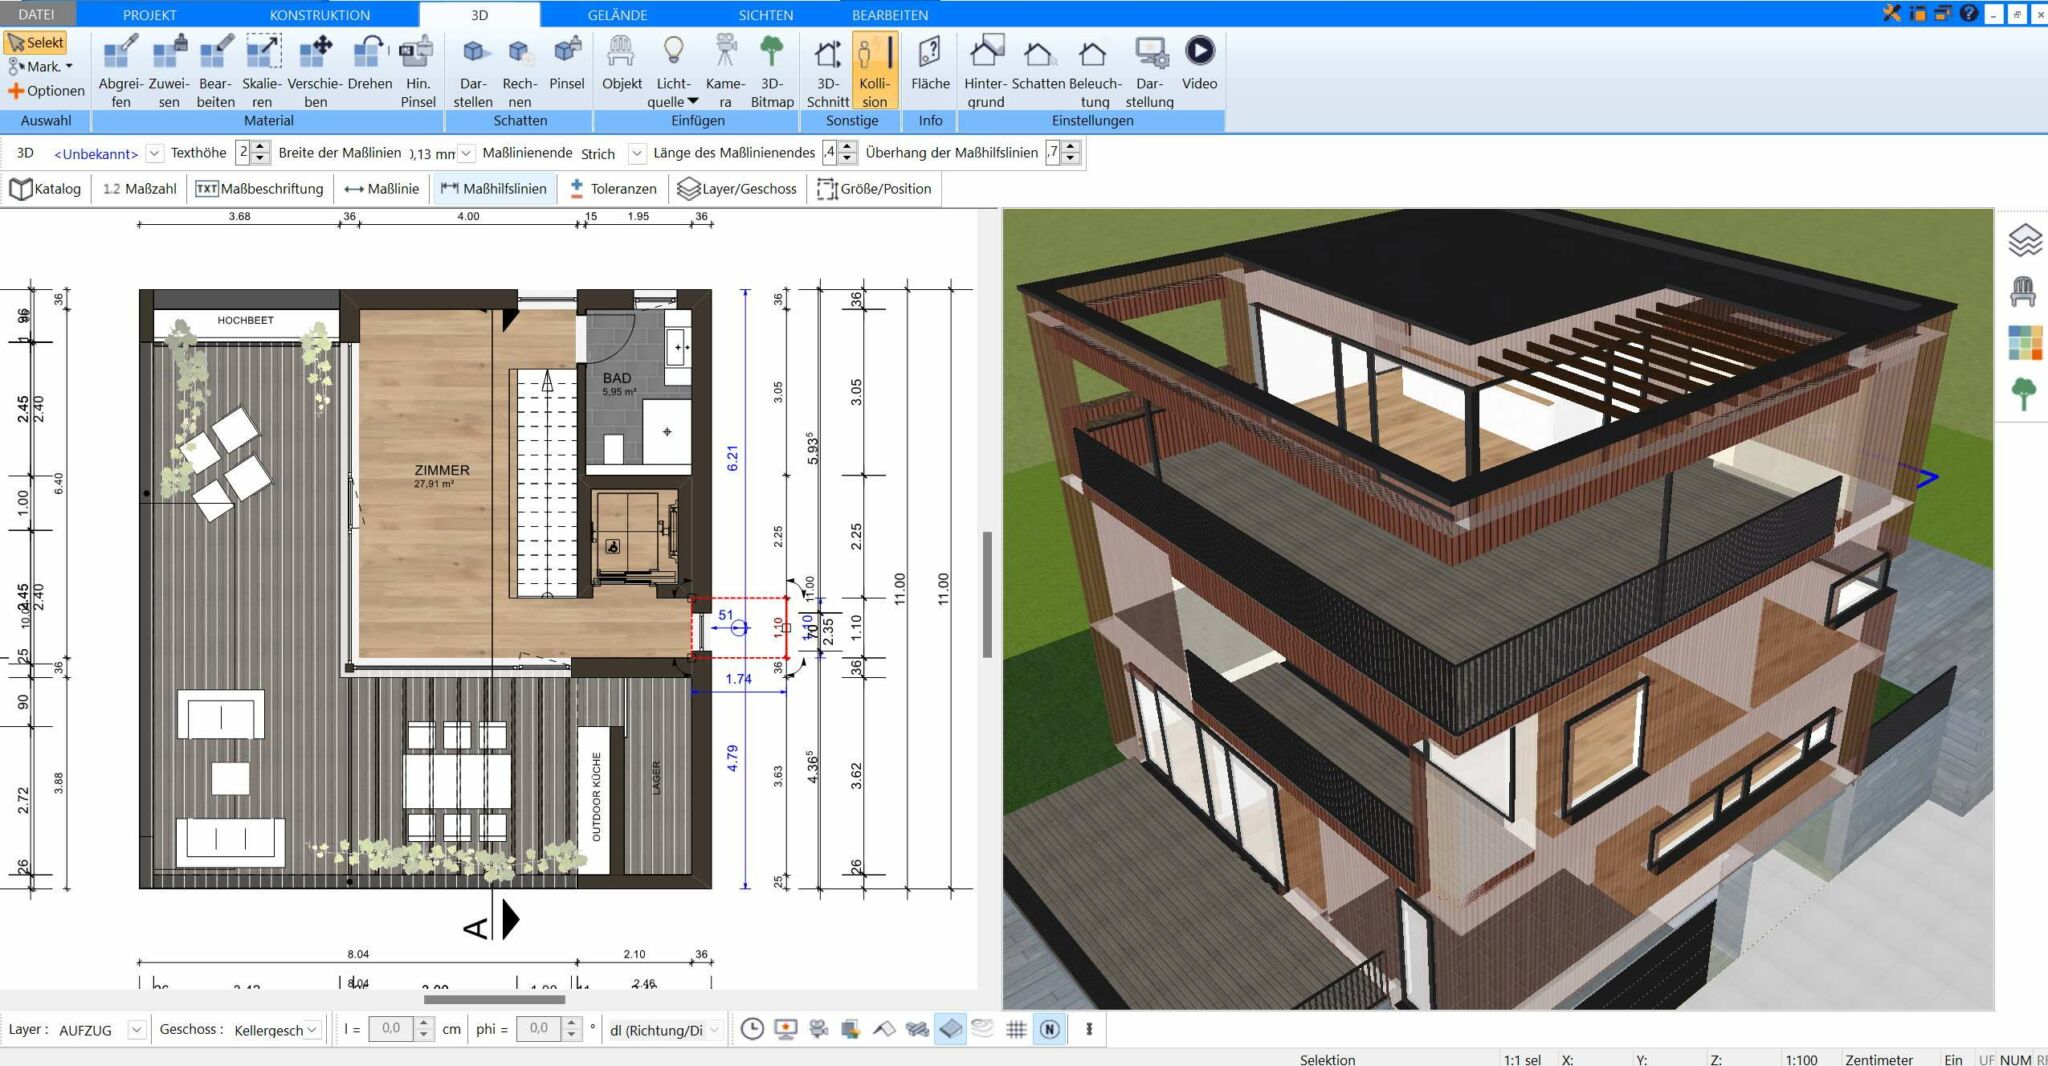Expand the Maßlinienende Strich dropdown

(x=637, y=154)
